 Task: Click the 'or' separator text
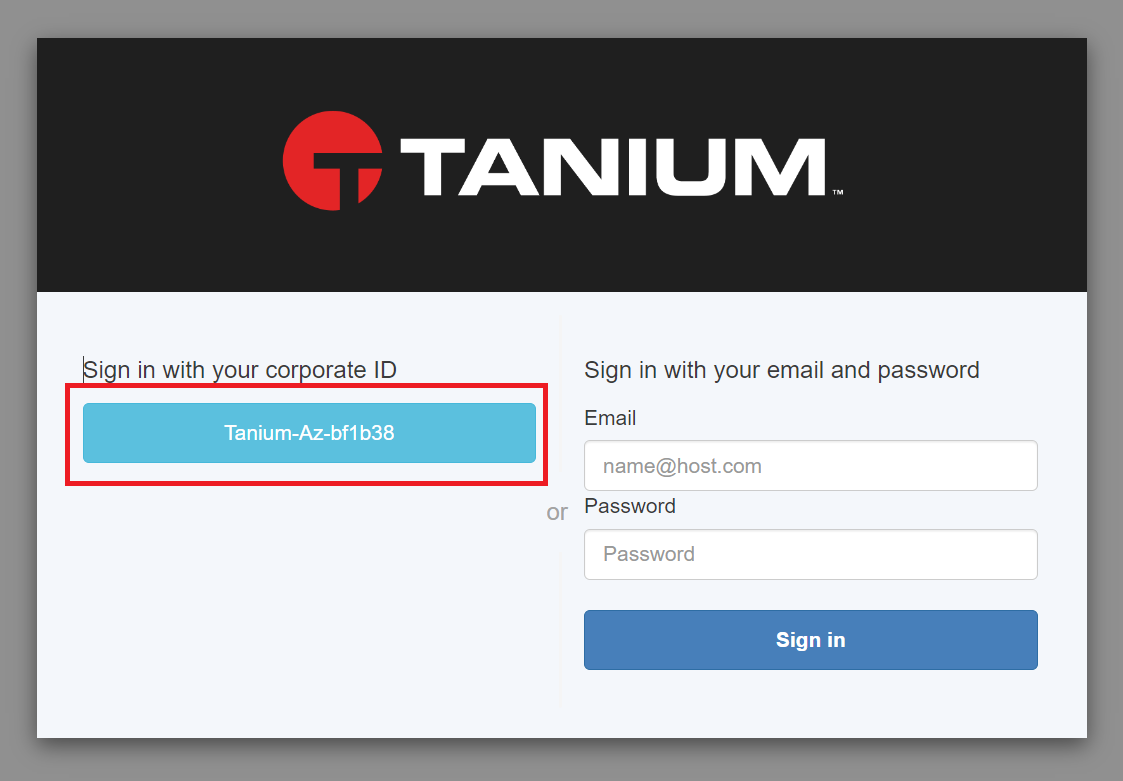tap(557, 512)
